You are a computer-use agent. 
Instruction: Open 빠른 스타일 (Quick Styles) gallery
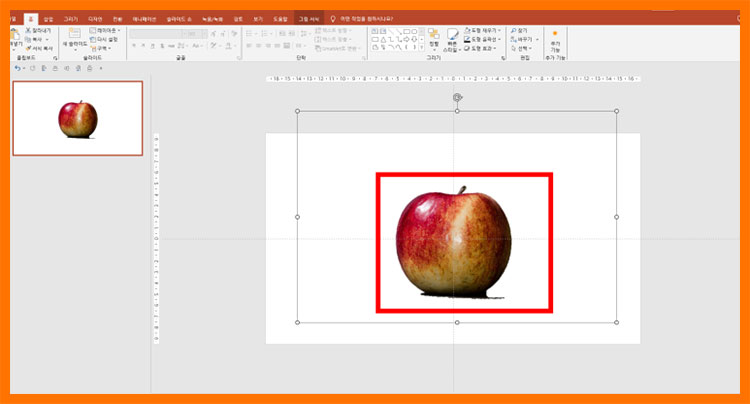click(452, 40)
